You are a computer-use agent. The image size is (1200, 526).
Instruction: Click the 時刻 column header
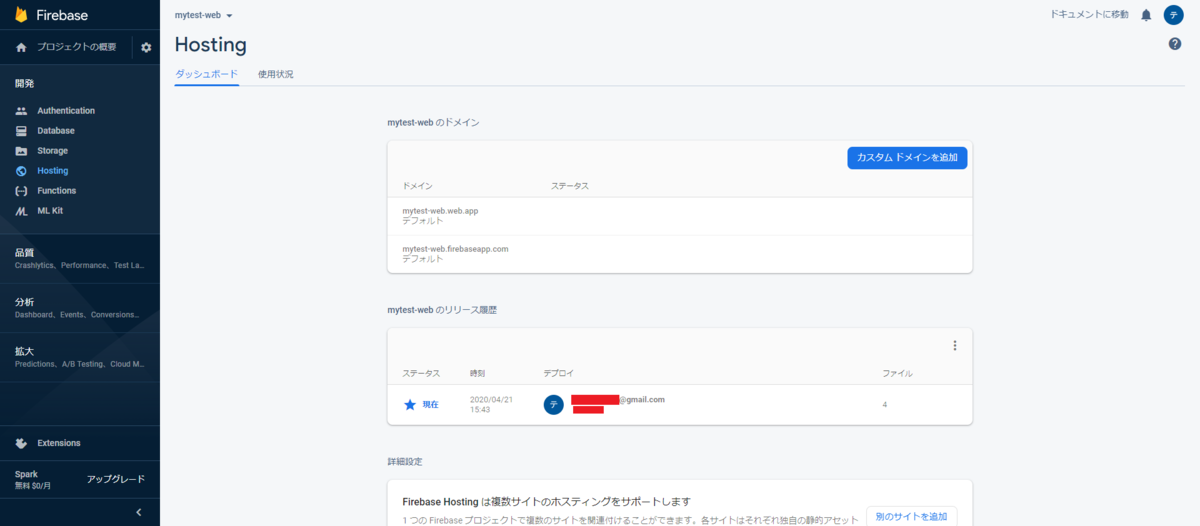coord(478,373)
